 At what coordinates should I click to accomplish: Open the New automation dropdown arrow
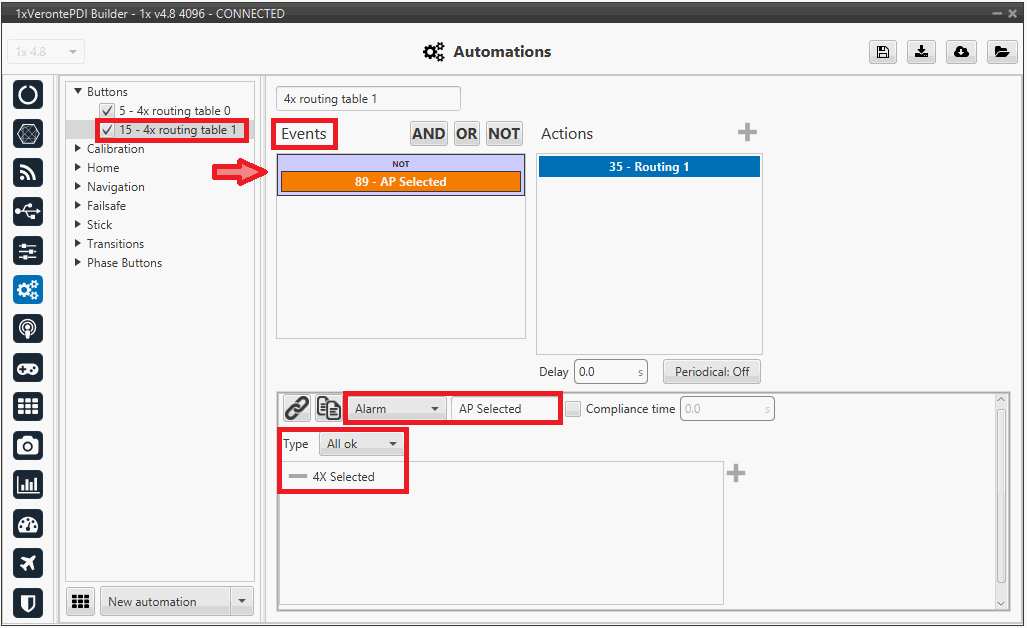[242, 601]
